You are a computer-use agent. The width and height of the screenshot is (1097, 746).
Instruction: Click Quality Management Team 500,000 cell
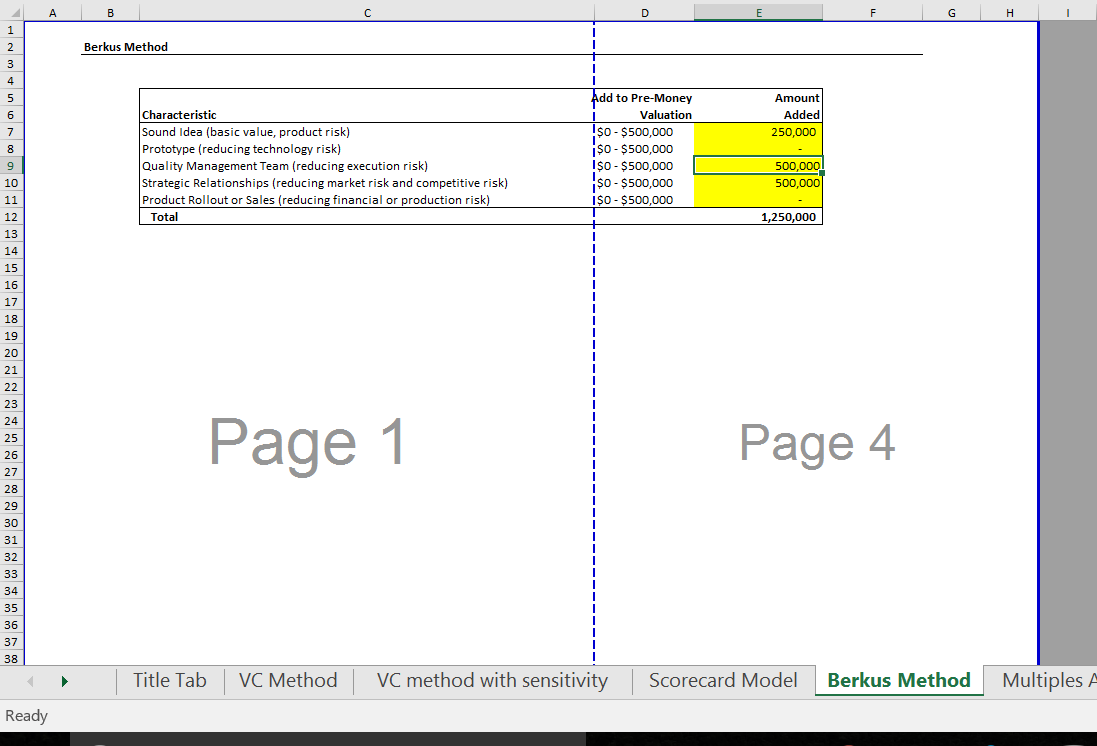758,166
